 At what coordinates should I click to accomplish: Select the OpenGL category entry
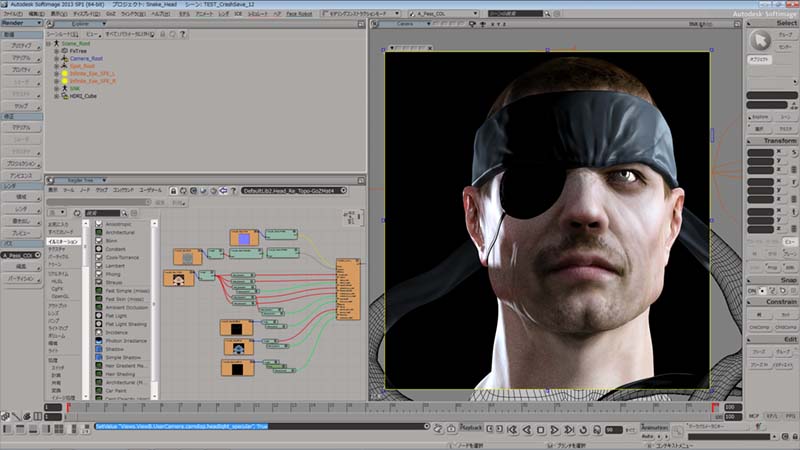click(x=60, y=296)
